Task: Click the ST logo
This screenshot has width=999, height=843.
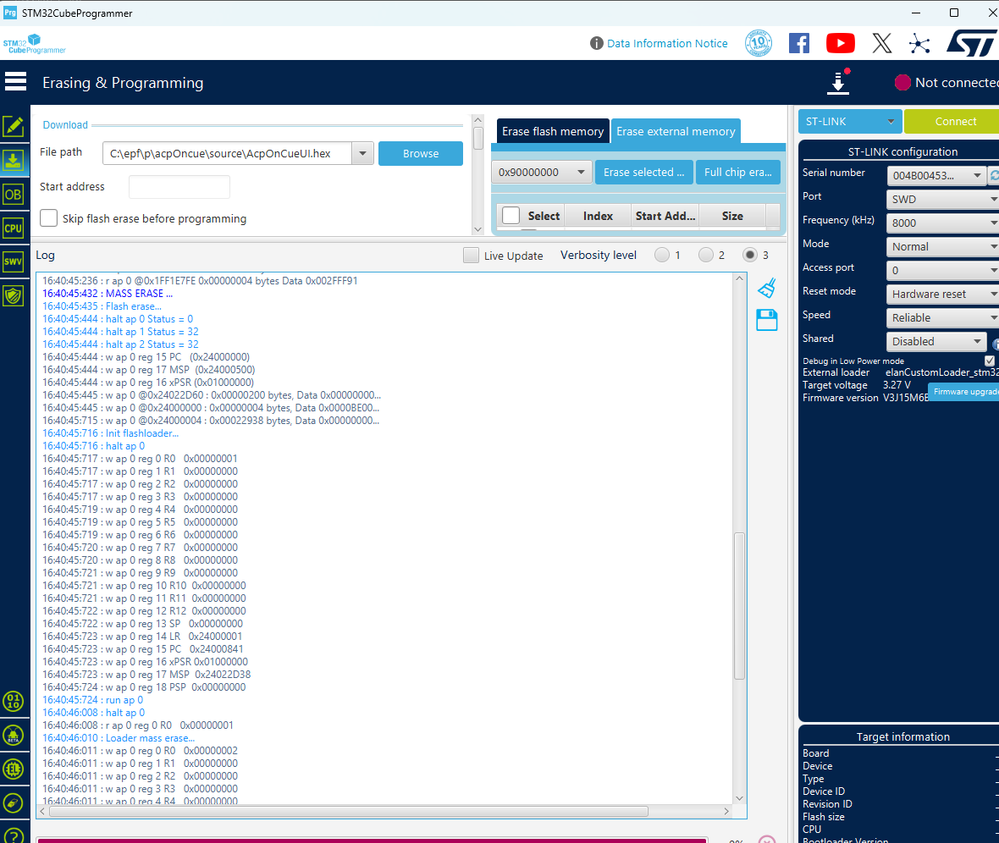Action: 971,43
